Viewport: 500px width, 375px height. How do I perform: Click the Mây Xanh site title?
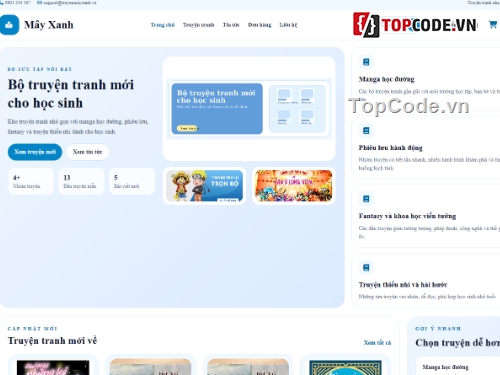click(x=49, y=25)
